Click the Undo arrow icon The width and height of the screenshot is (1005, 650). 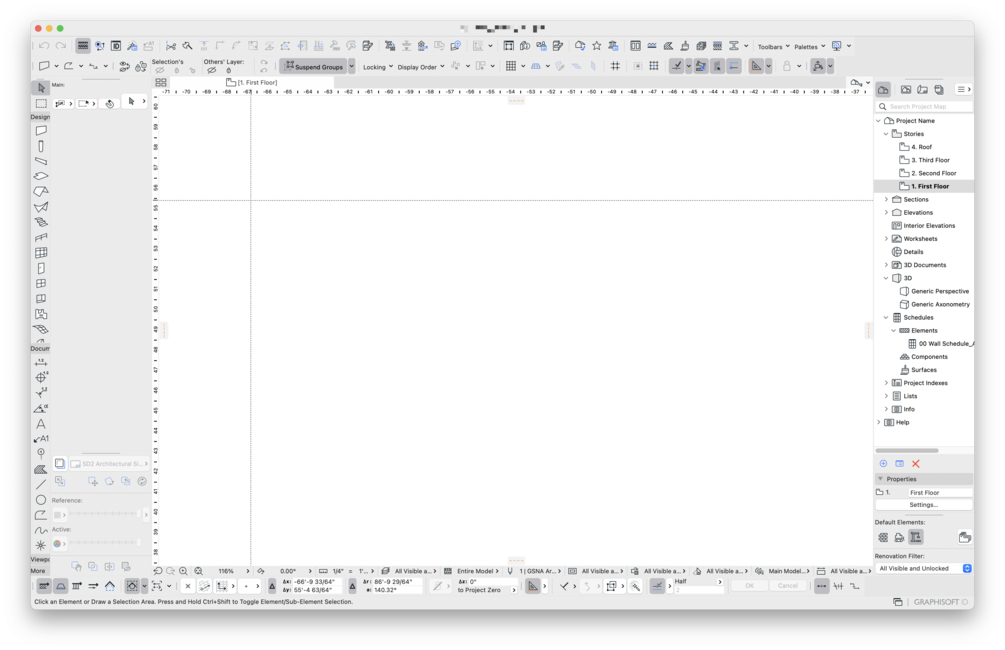point(44,46)
